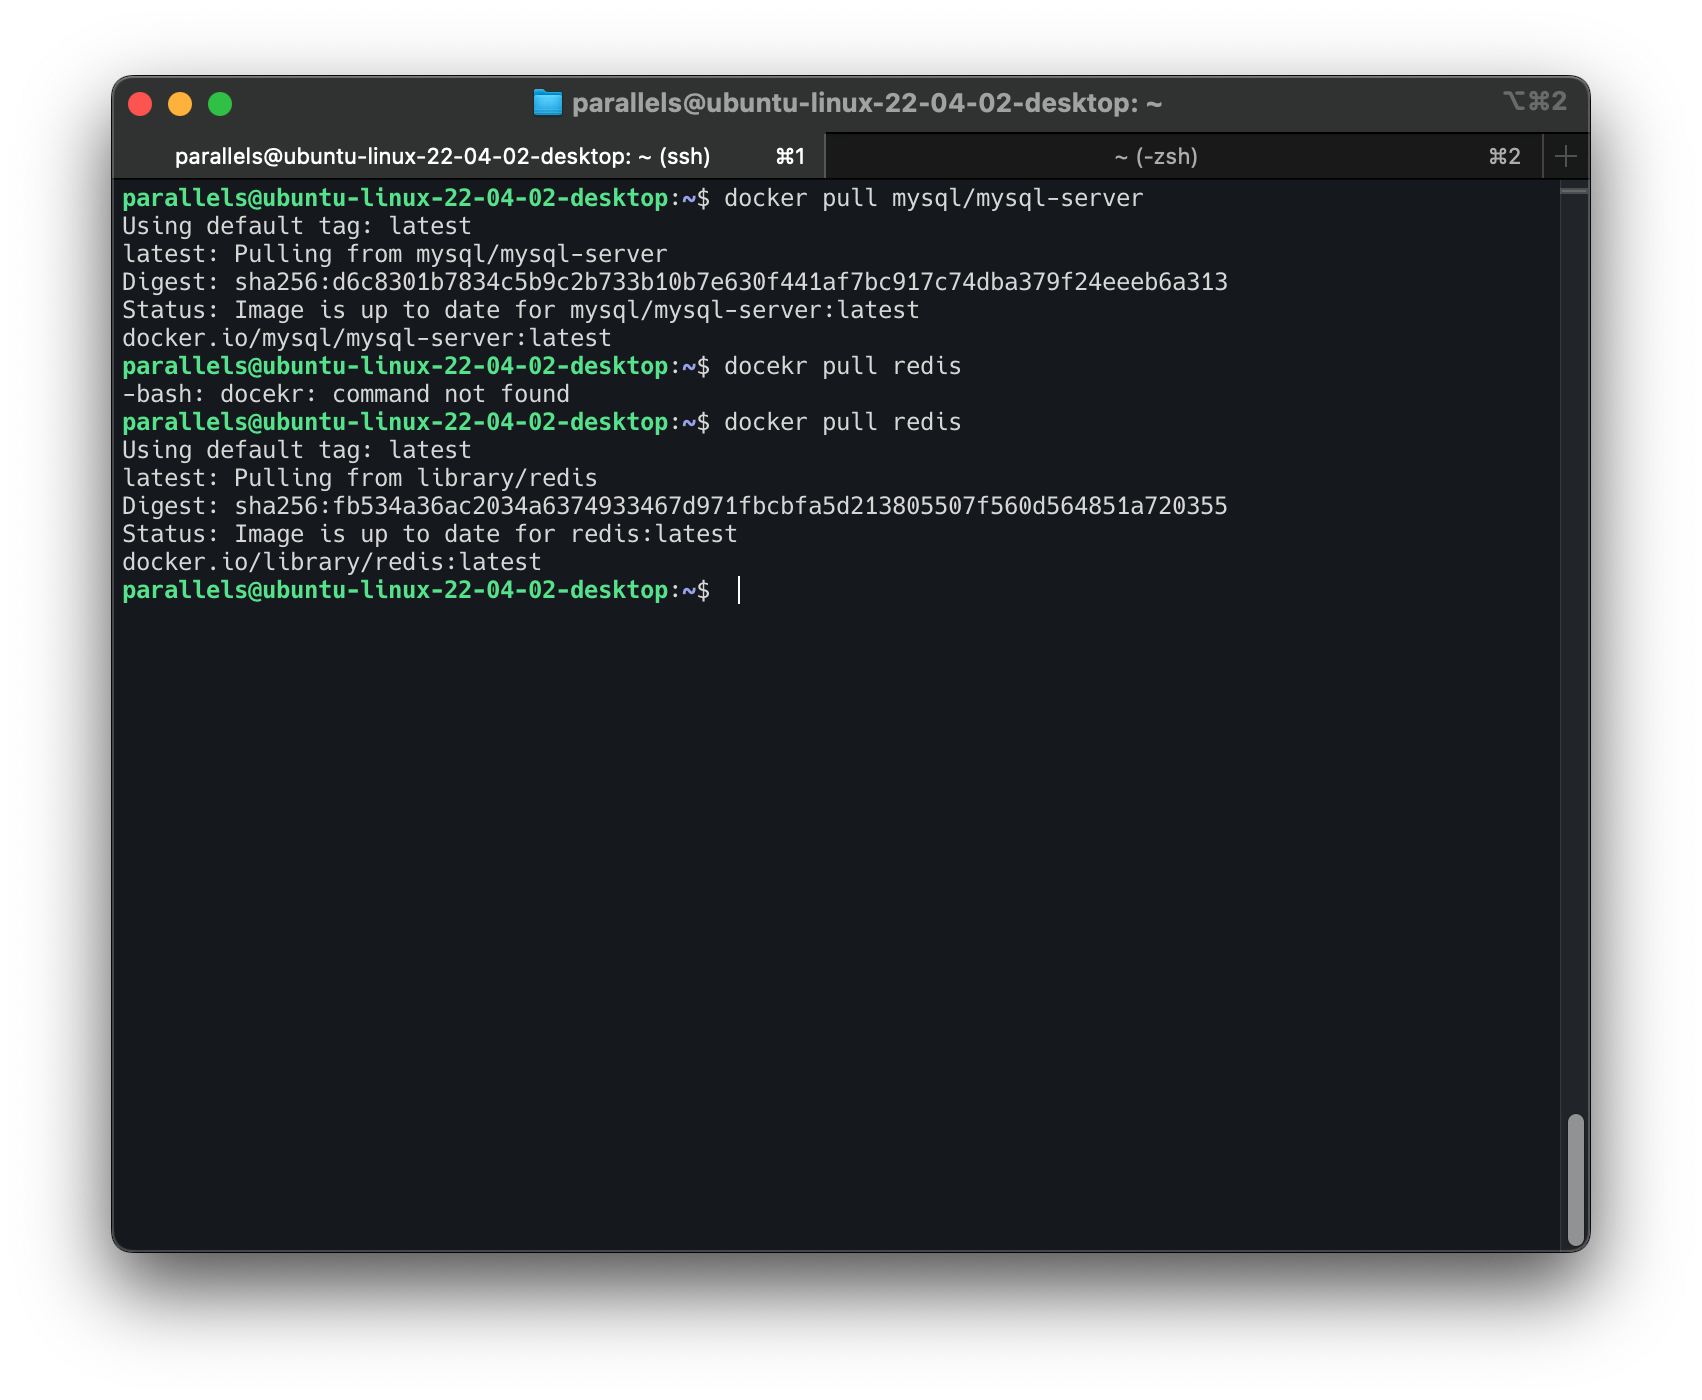Click the 'Using default tag: latest' first line
The width and height of the screenshot is (1702, 1400).
point(296,226)
